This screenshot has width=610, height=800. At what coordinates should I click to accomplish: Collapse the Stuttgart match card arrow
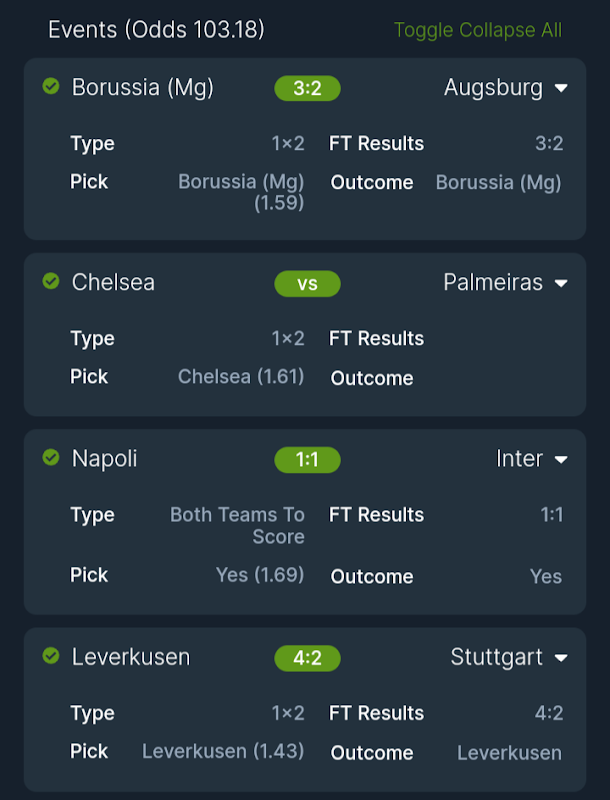[561, 658]
